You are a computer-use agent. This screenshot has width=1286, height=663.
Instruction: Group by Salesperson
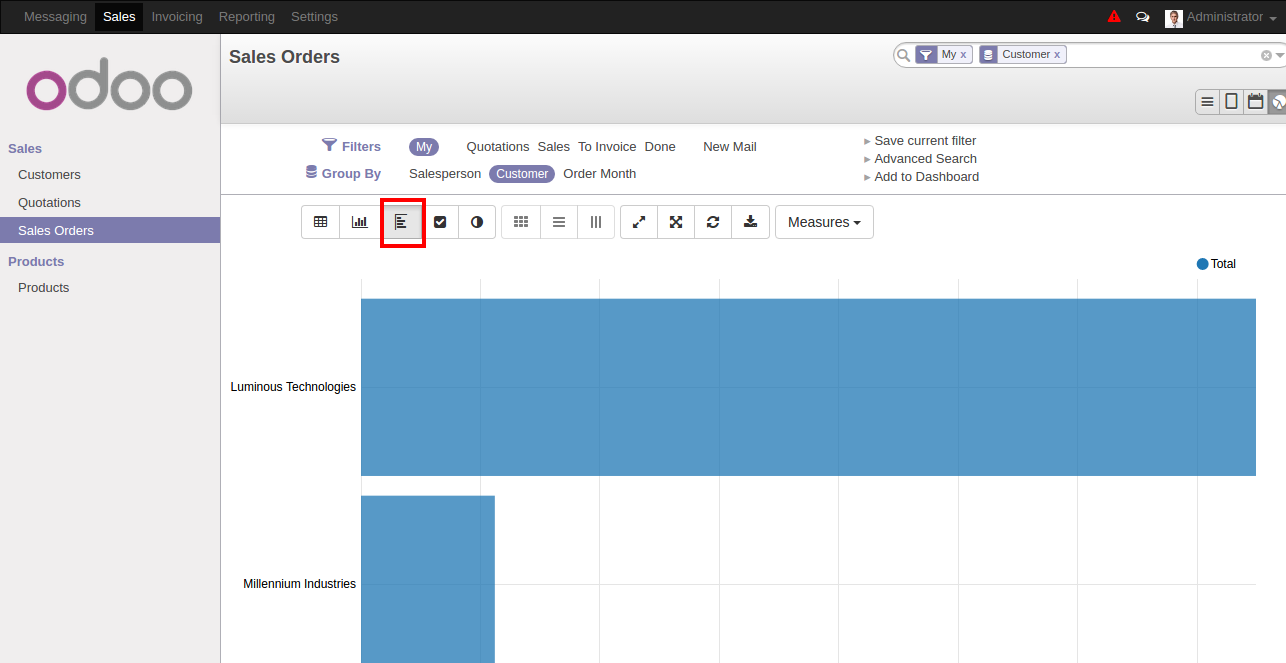tap(445, 174)
